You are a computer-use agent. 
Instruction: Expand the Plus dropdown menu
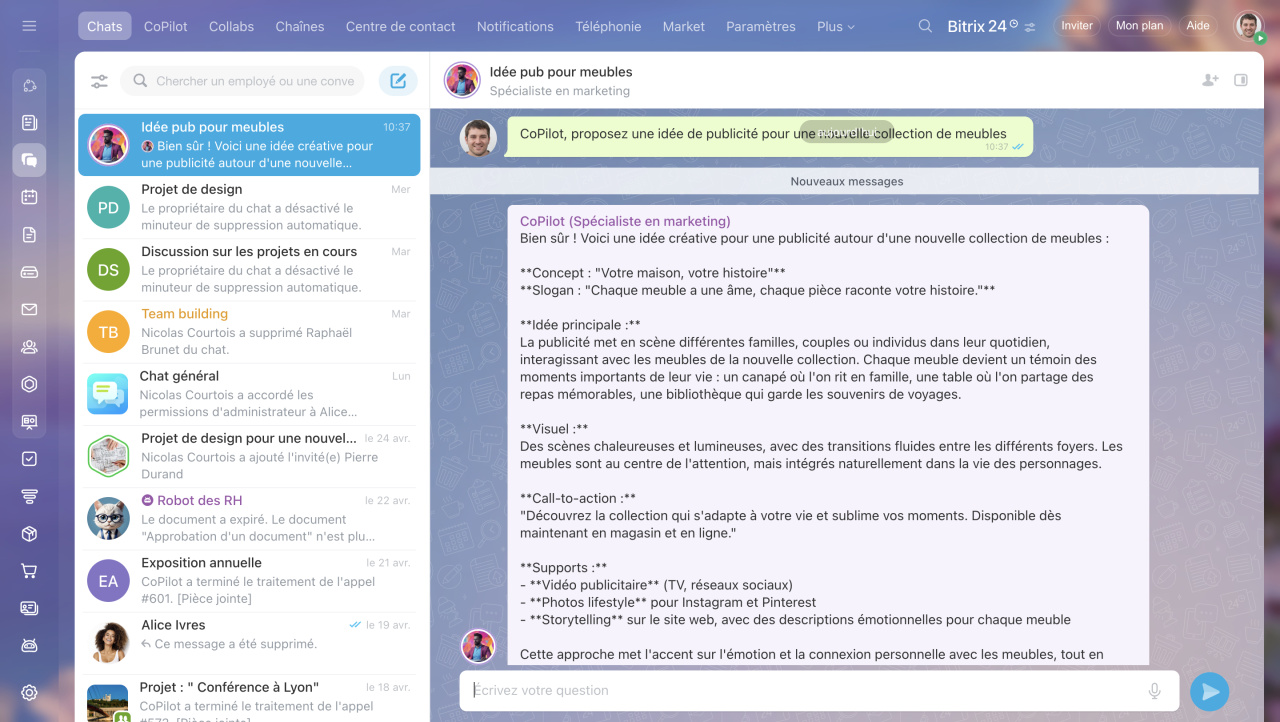(x=835, y=26)
